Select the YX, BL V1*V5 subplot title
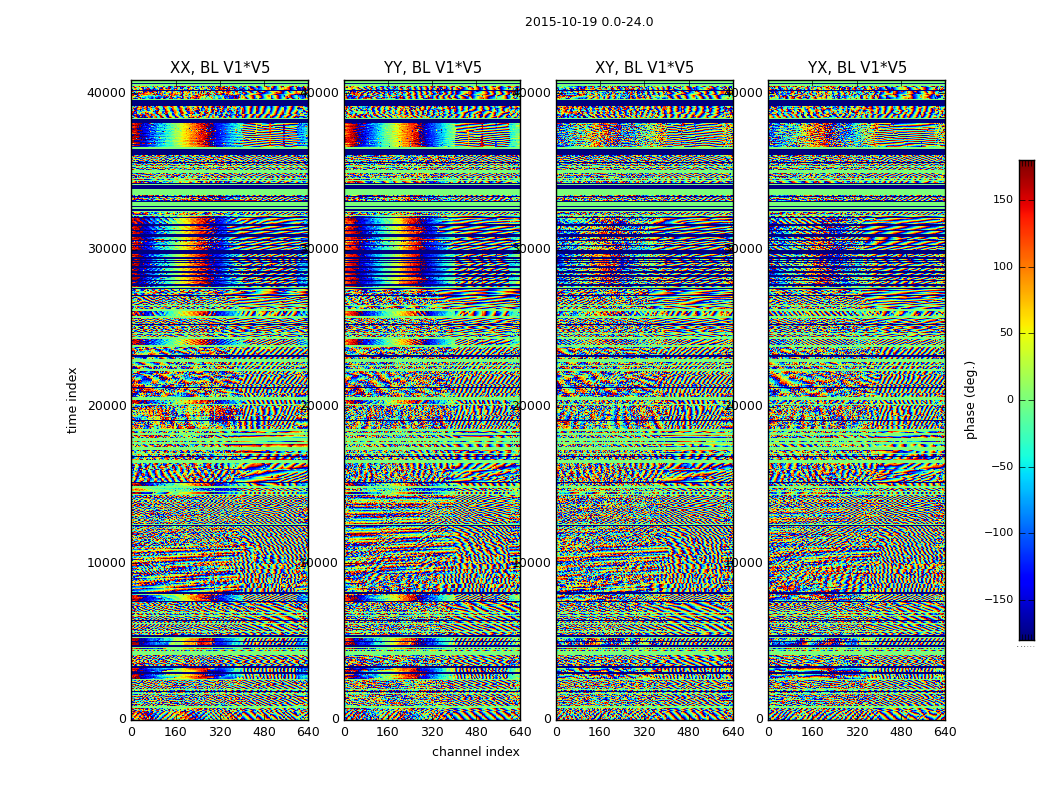Viewport: 1050px width, 800px height. click(857, 68)
